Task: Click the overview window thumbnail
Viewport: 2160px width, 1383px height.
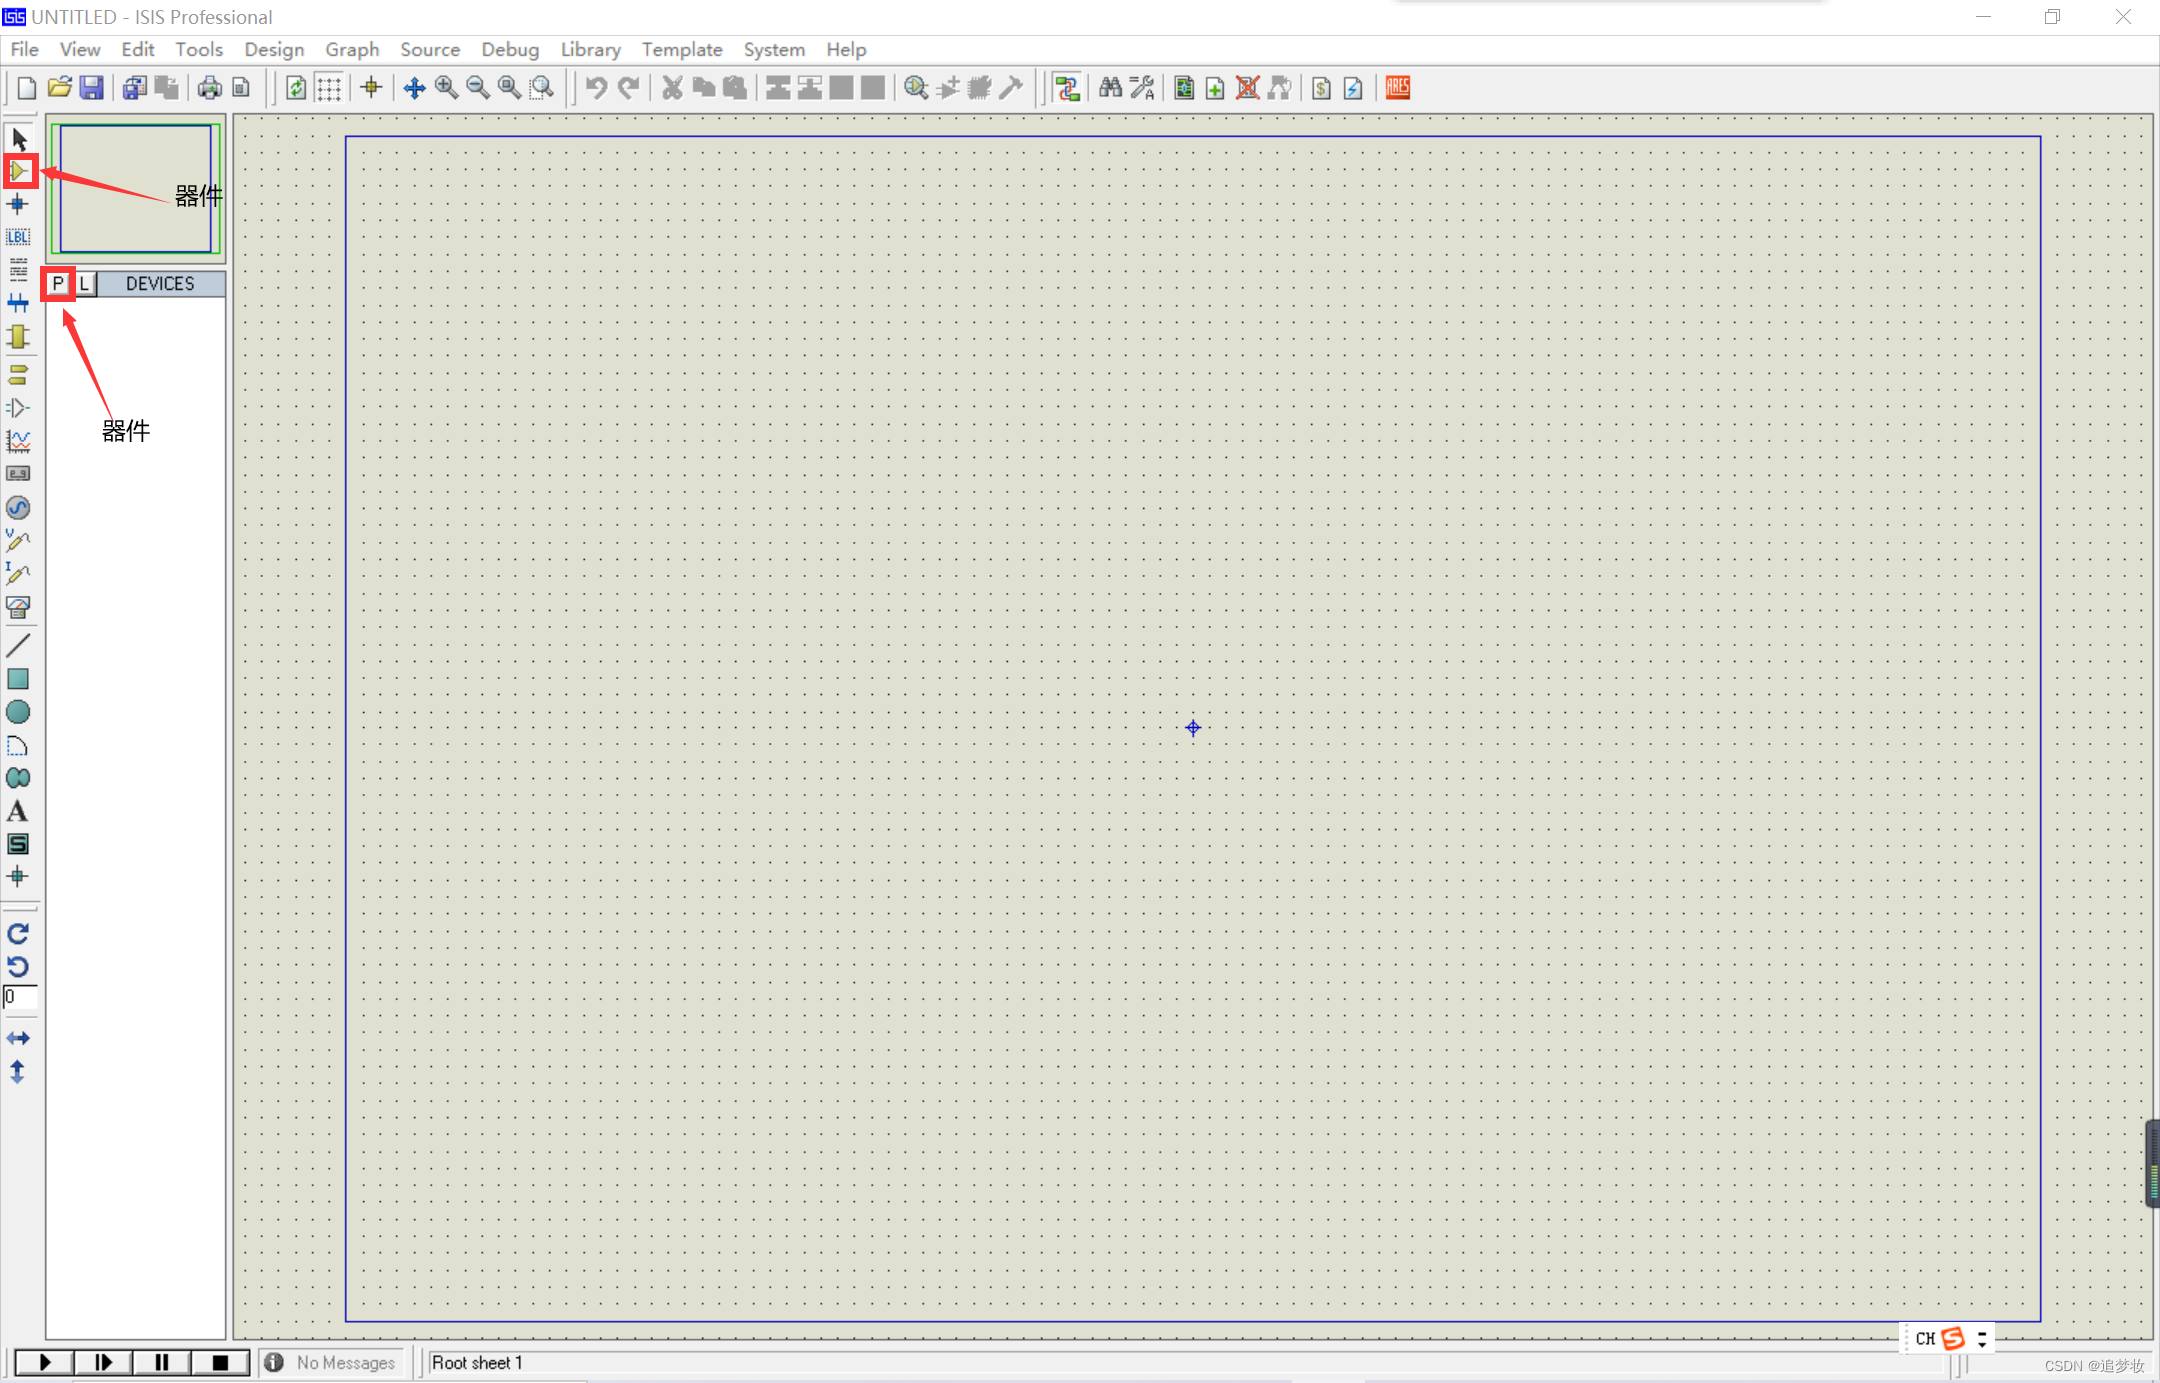Action: 136,188
